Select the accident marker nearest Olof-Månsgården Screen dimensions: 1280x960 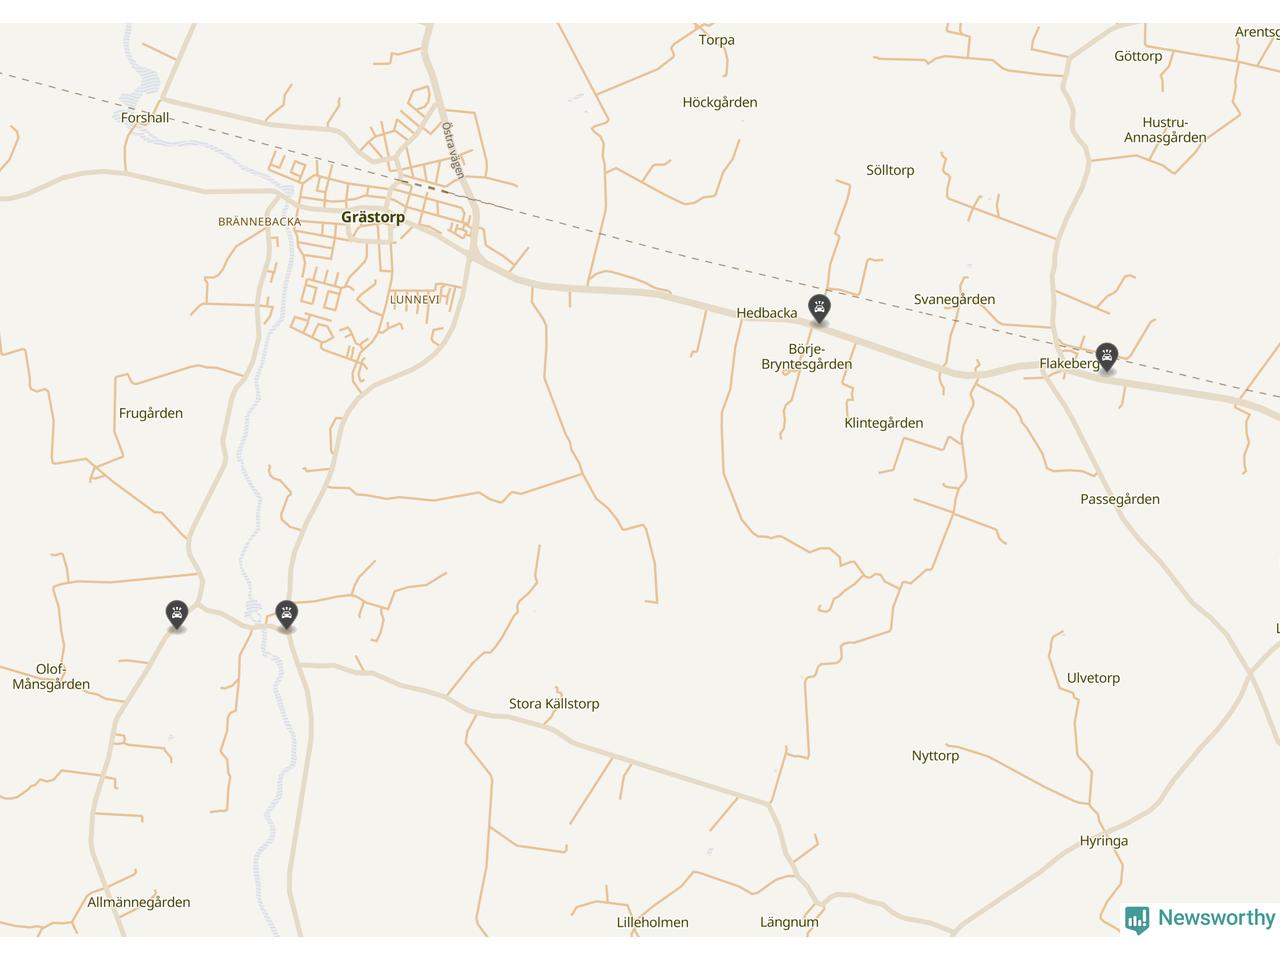(x=176, y=614)
